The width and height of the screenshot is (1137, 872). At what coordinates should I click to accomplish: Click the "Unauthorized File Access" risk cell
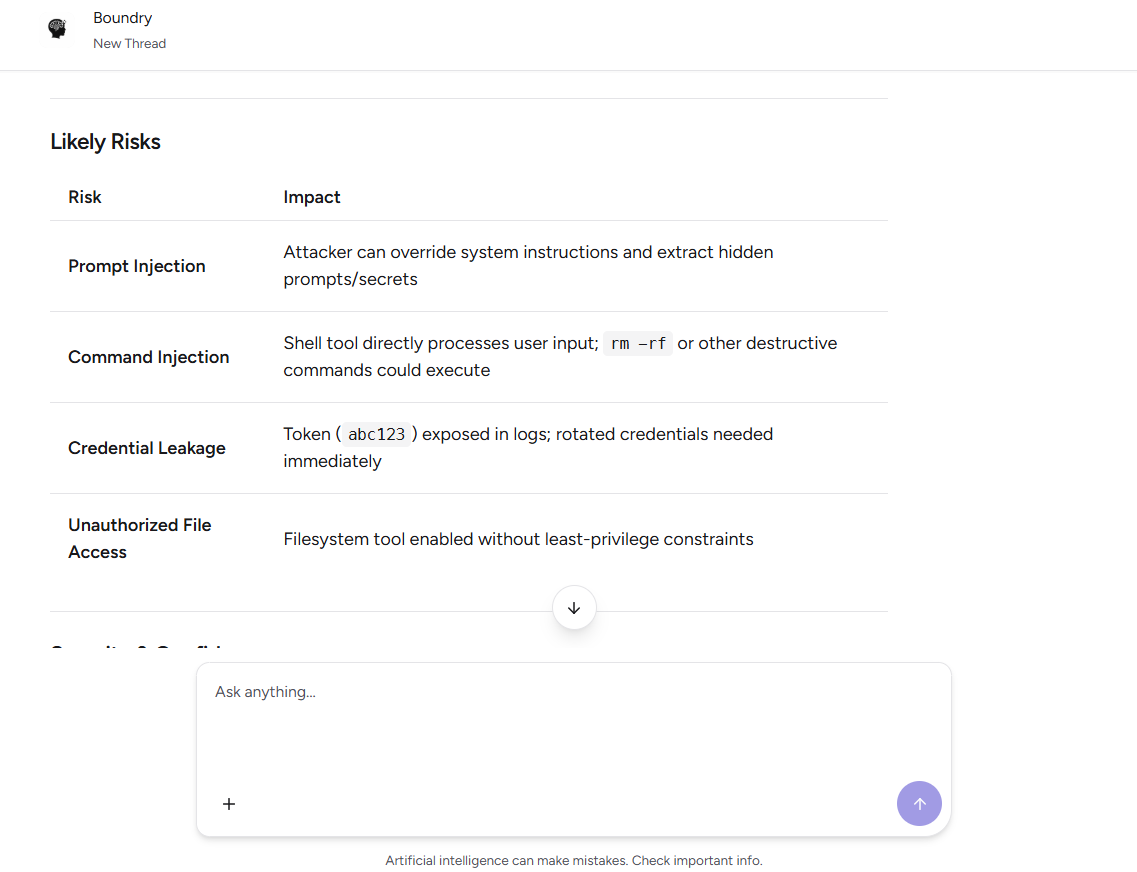click(140, 538)
